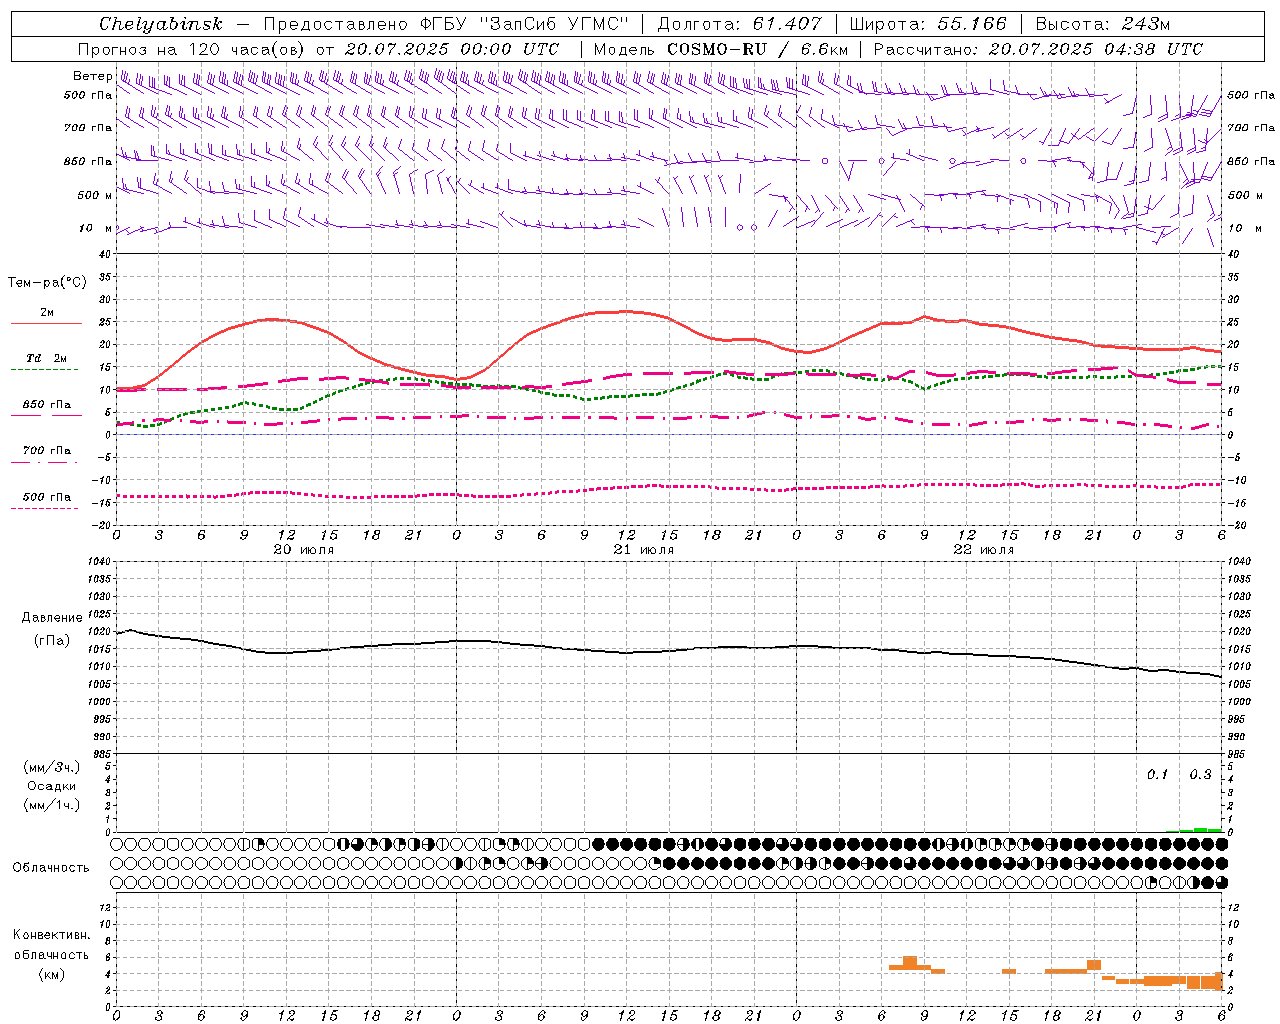The image size is (1280, 1024).
Task: Click the 'Высота: 243м' elevation value
Action: point(1102,24)
